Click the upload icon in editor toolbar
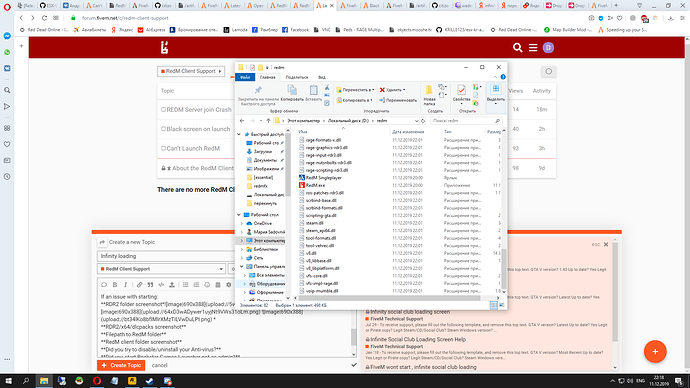690x388 pixels. click(172, 285)
